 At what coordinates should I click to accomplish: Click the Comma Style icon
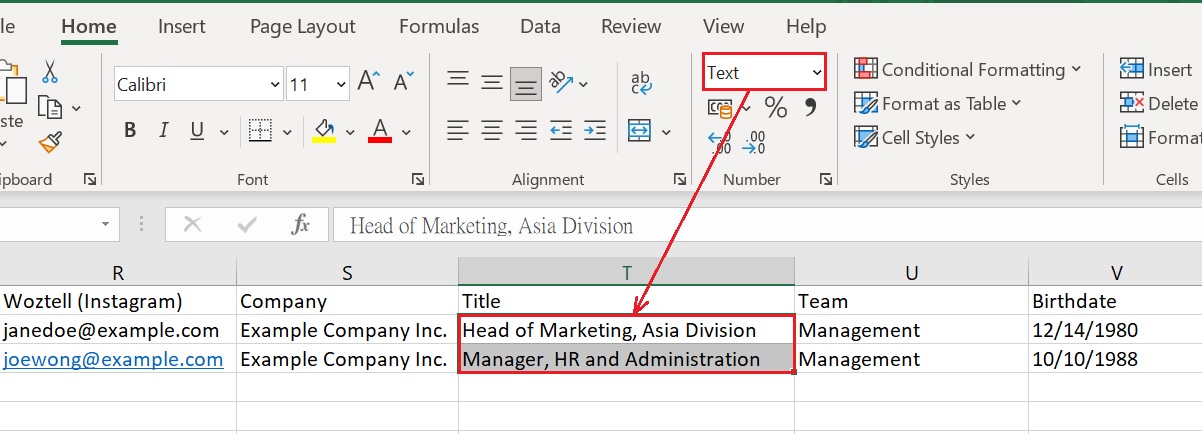[x=810, y=106]
